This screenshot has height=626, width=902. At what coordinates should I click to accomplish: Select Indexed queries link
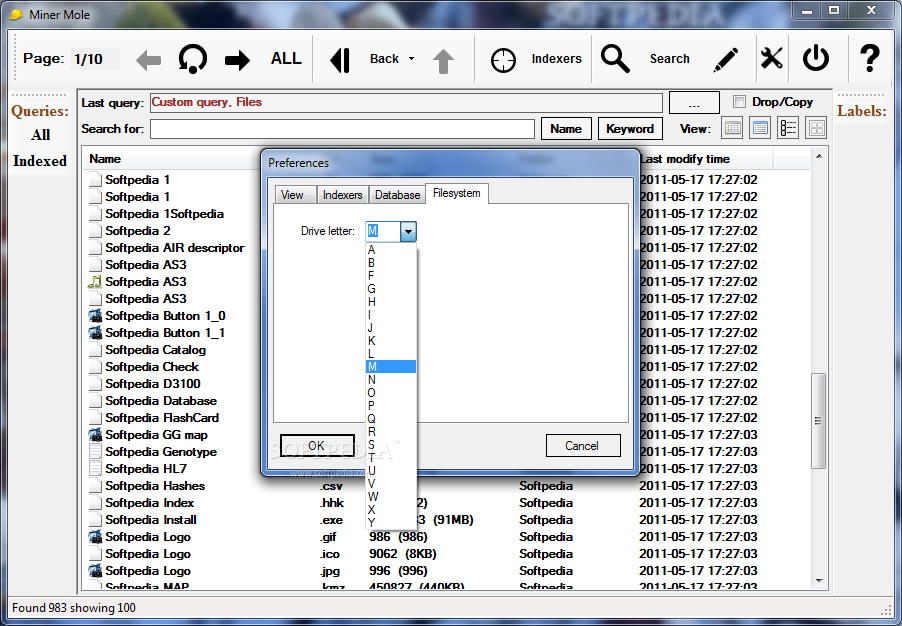[40, 161]
